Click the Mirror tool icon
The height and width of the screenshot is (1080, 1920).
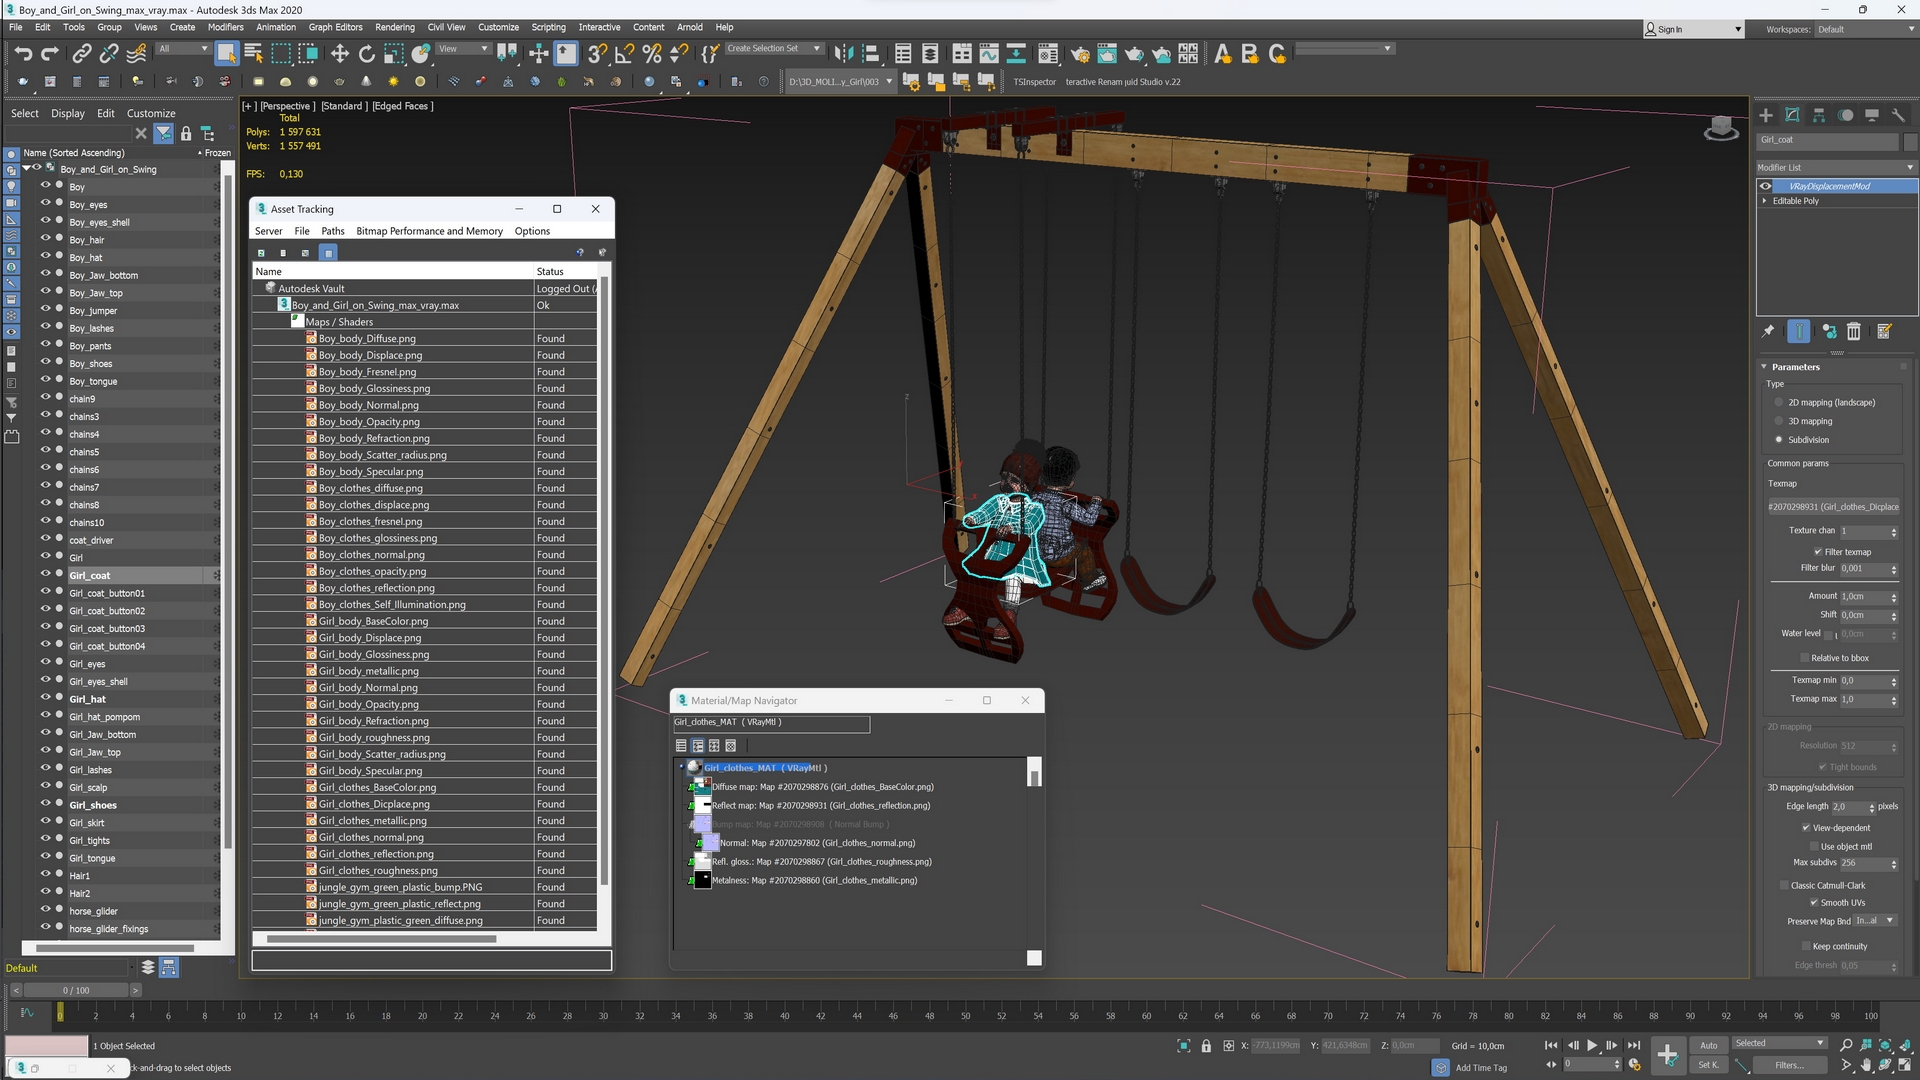point(844,53)
